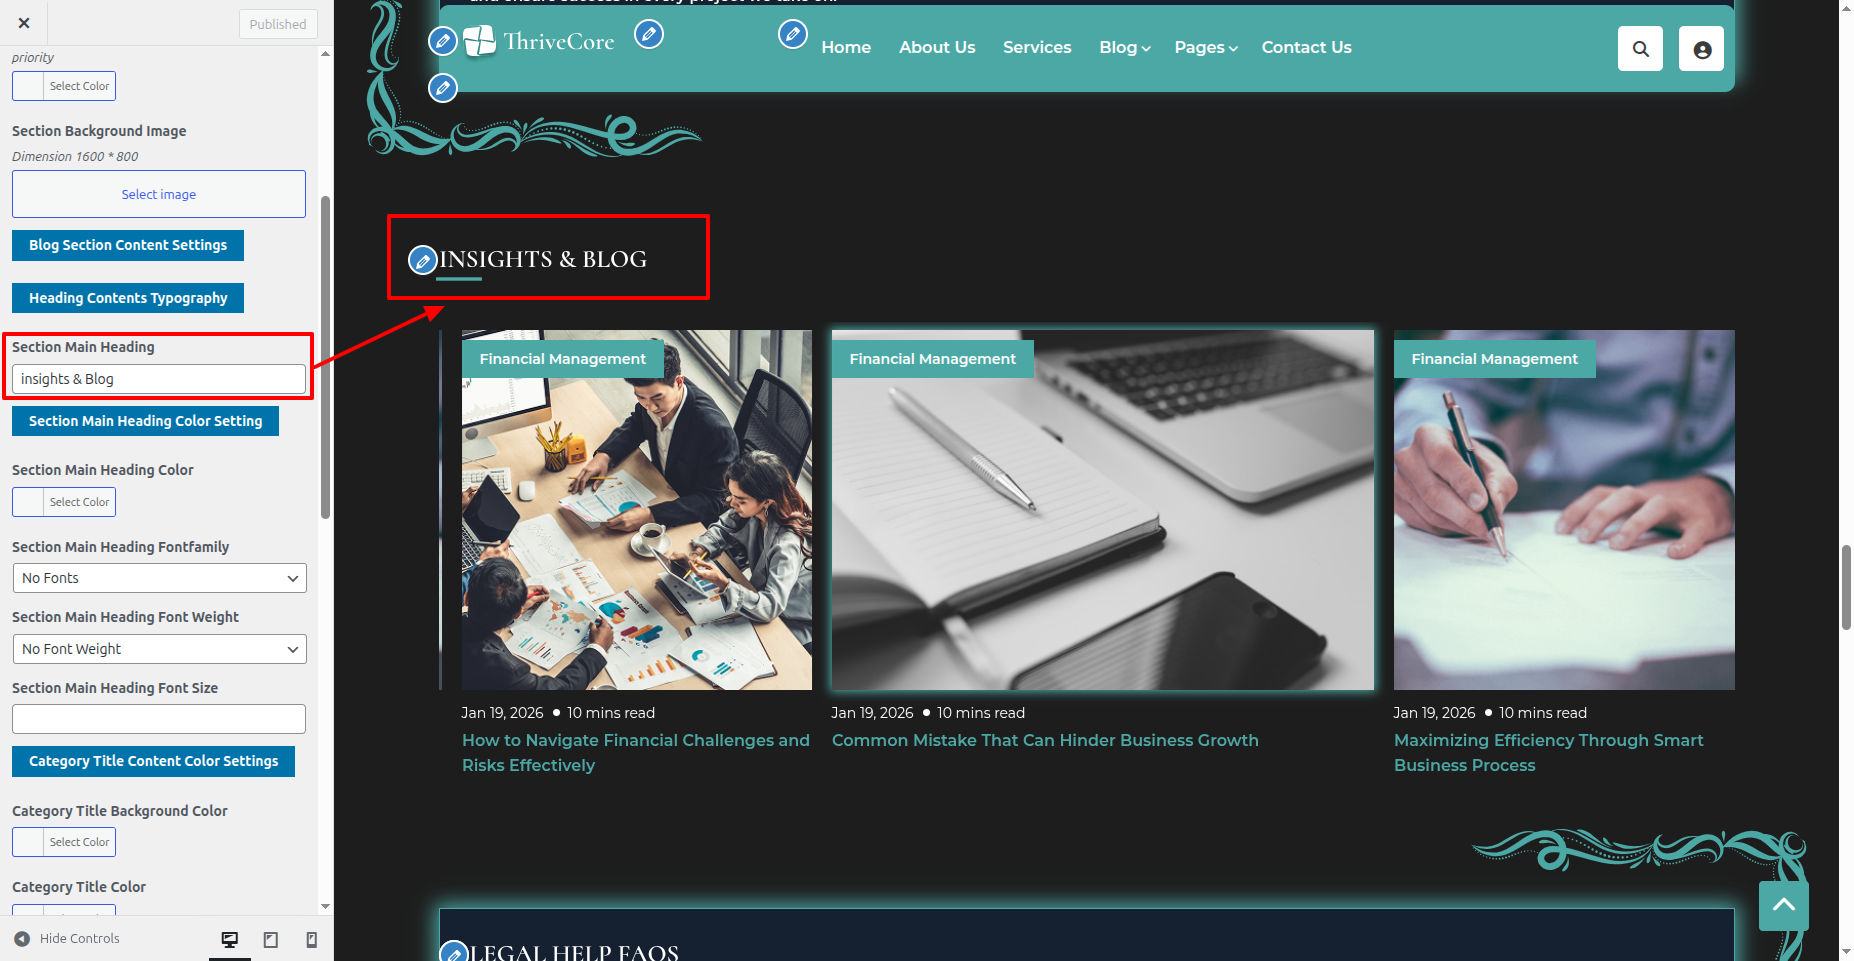
Task: Expand the Pages menu in navigation
Action: (1205, 48)
